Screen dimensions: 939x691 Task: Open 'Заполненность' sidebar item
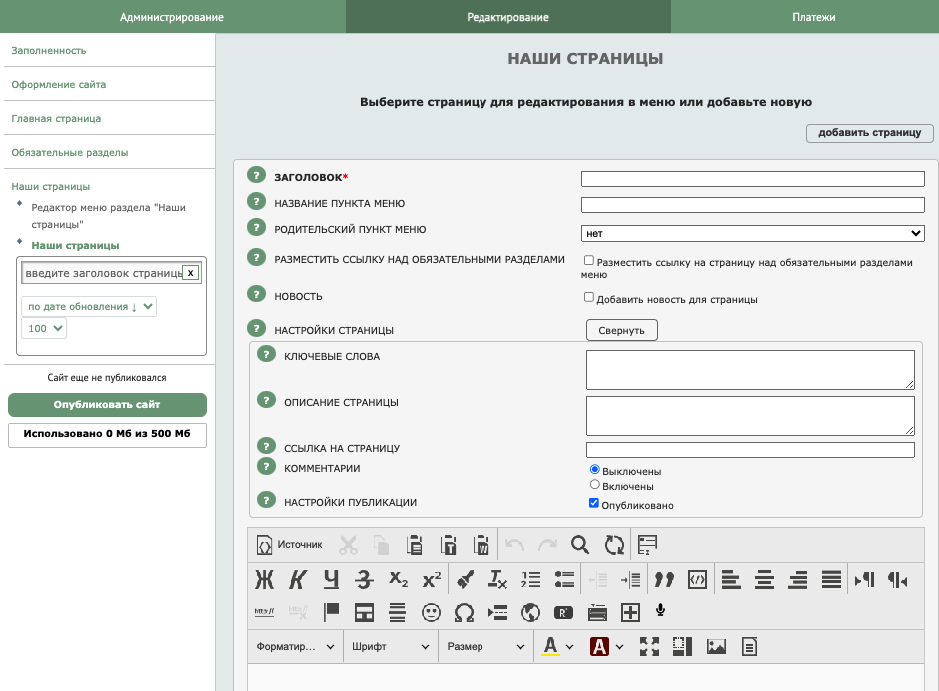coord(49,50)
